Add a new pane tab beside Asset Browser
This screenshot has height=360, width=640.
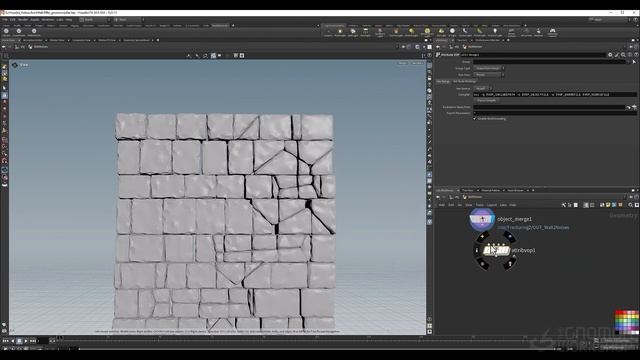click(533, 190)
